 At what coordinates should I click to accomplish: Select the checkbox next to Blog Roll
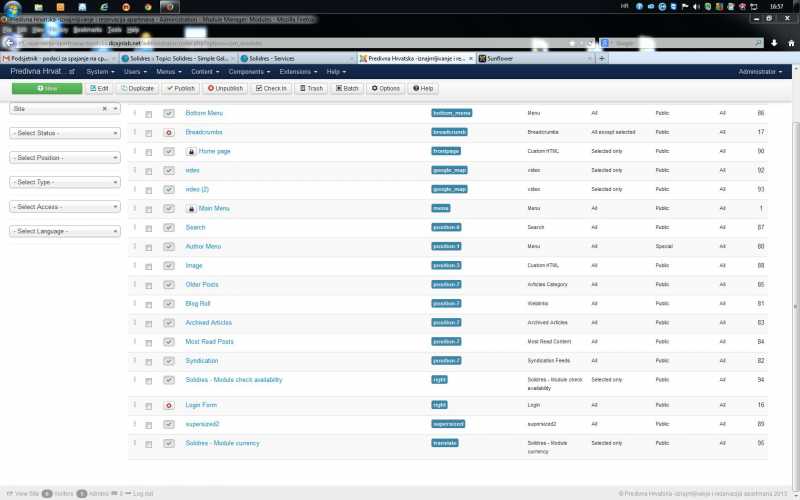149,303
